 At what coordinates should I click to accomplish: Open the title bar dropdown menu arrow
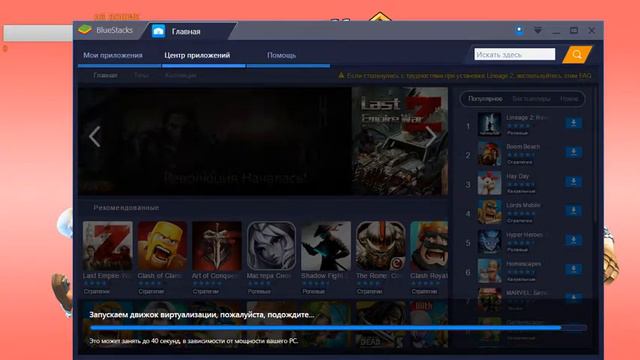538,31
